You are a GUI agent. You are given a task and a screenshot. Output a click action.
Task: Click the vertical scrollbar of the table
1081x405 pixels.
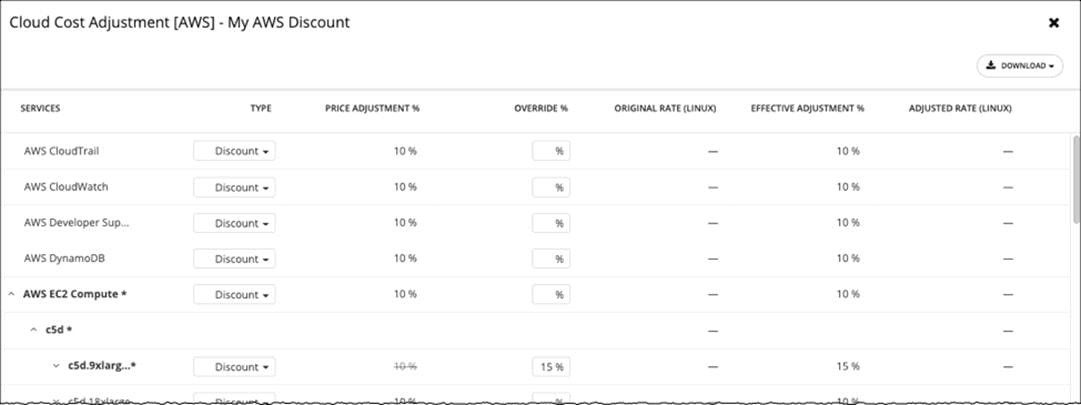click(1075, 180)
